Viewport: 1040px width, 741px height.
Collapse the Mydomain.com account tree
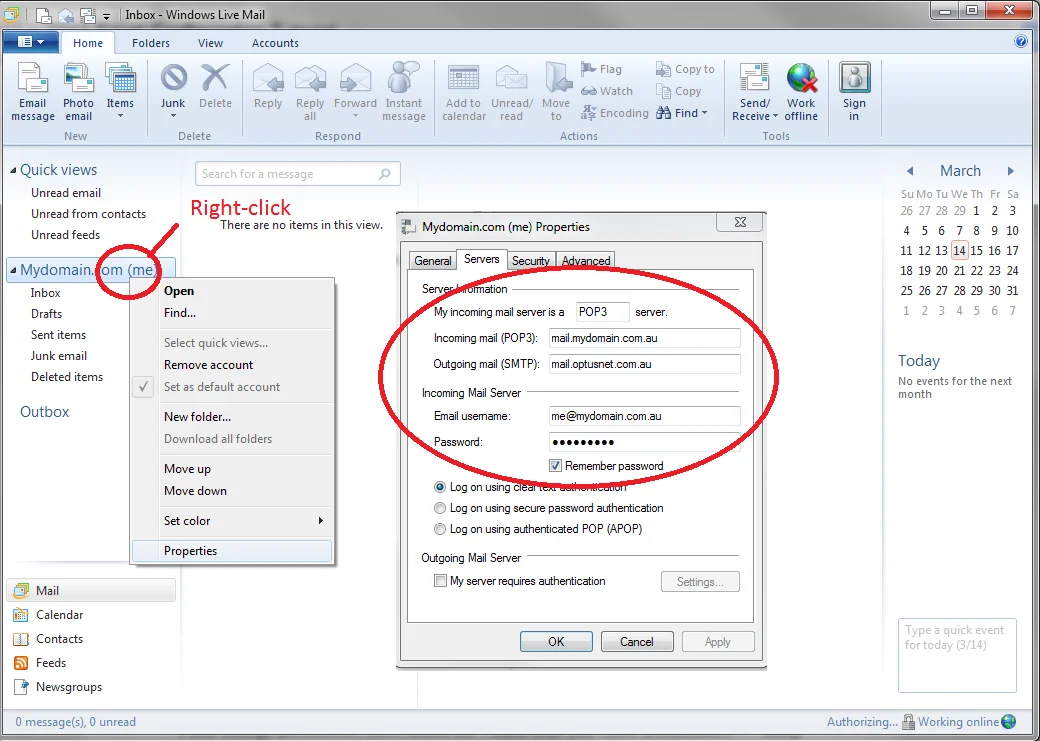[13, 271]
